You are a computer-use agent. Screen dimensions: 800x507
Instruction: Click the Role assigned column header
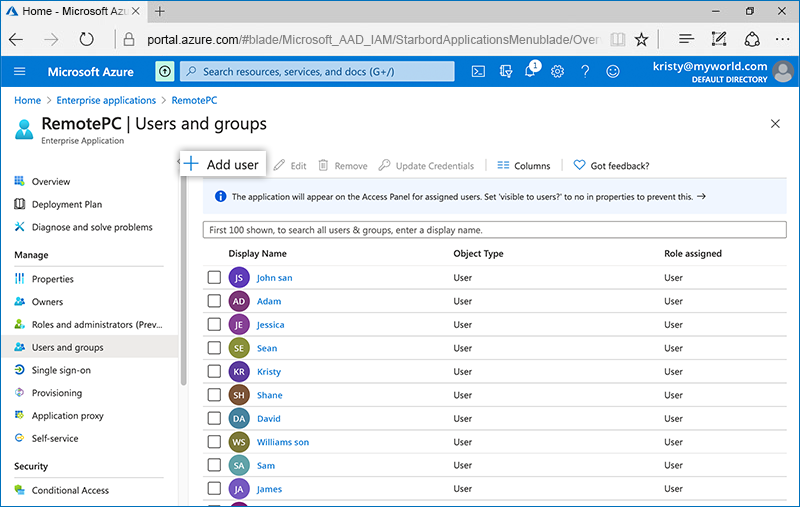pyautogui.click(x=693, y=254)
